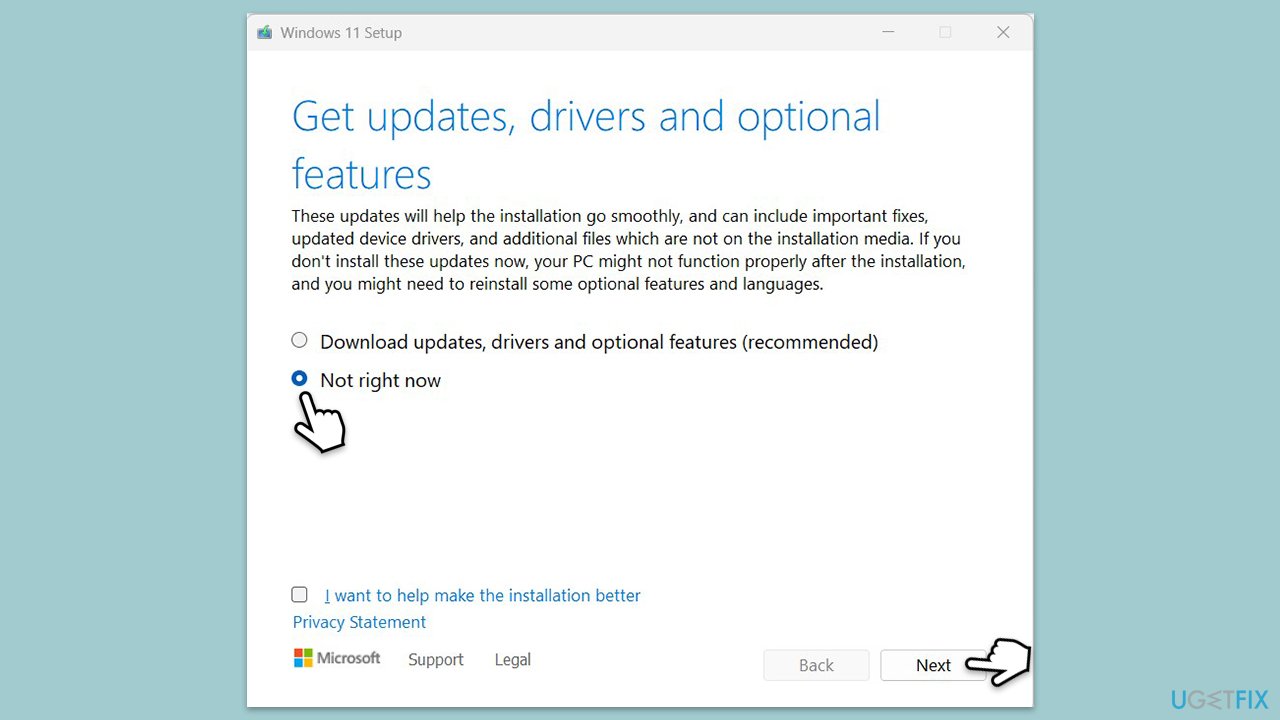Minimize the Windows 11 Setup window
The height and width of the screenshot is (720, 1280).
pyautogui.click(x=888, y=32)
